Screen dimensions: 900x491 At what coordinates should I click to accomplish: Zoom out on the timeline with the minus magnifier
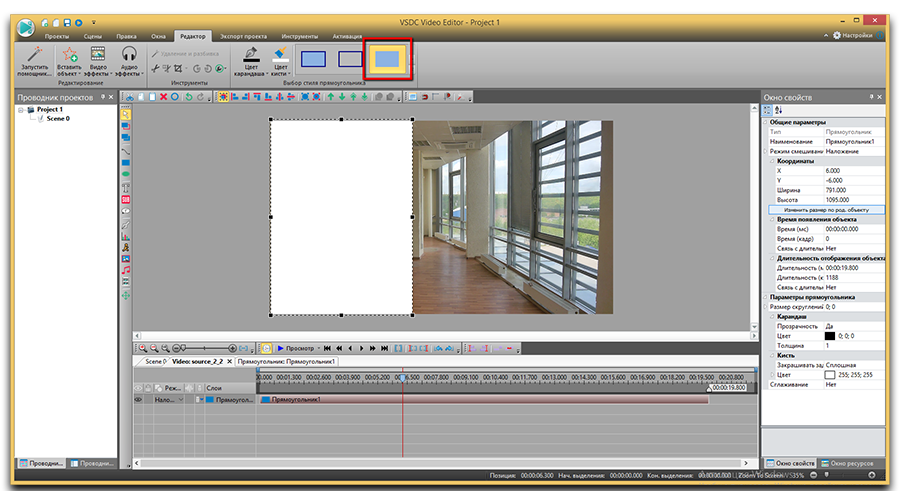pyautogui.click(x=154, y=348)
